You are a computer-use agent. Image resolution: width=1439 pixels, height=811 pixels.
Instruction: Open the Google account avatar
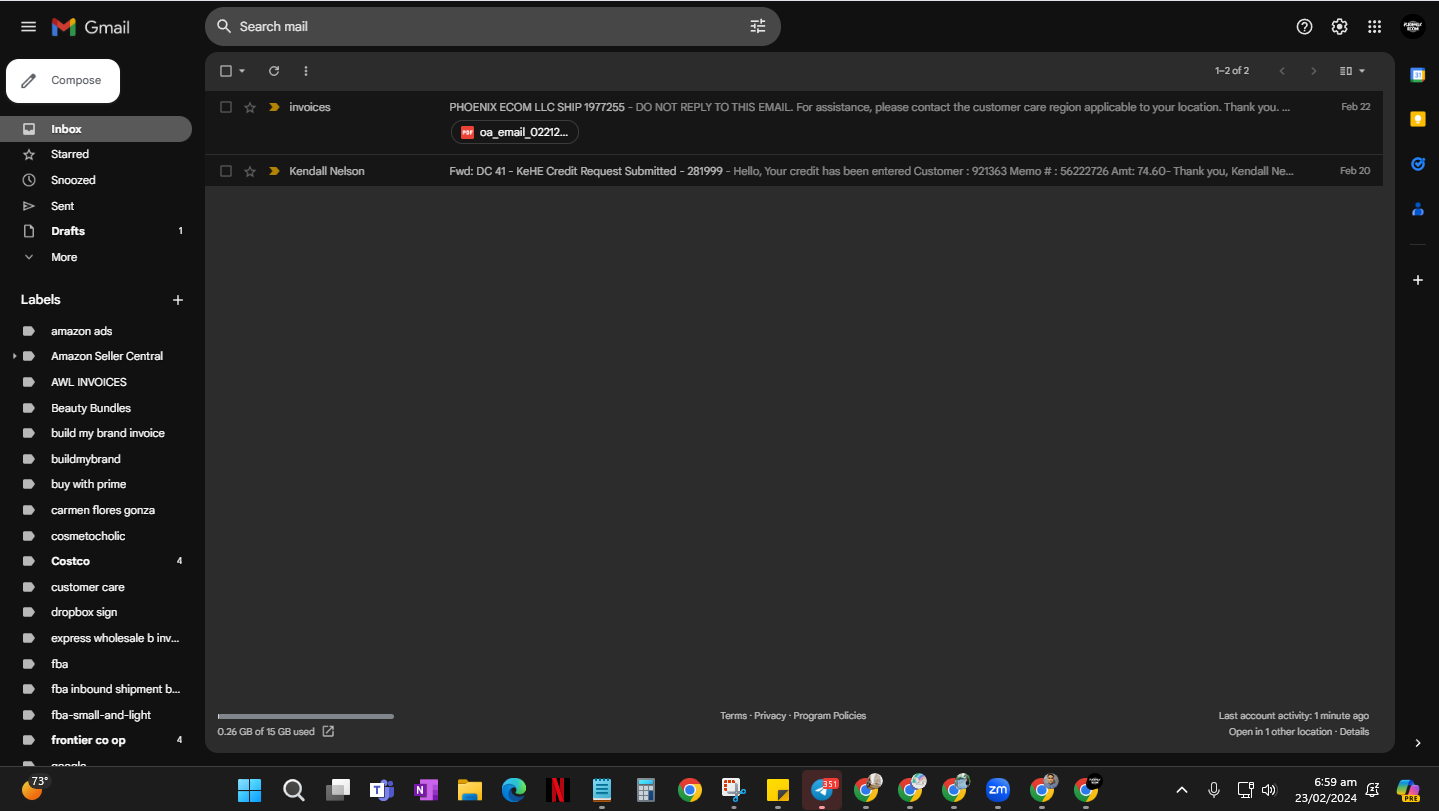coord(1413,27)
